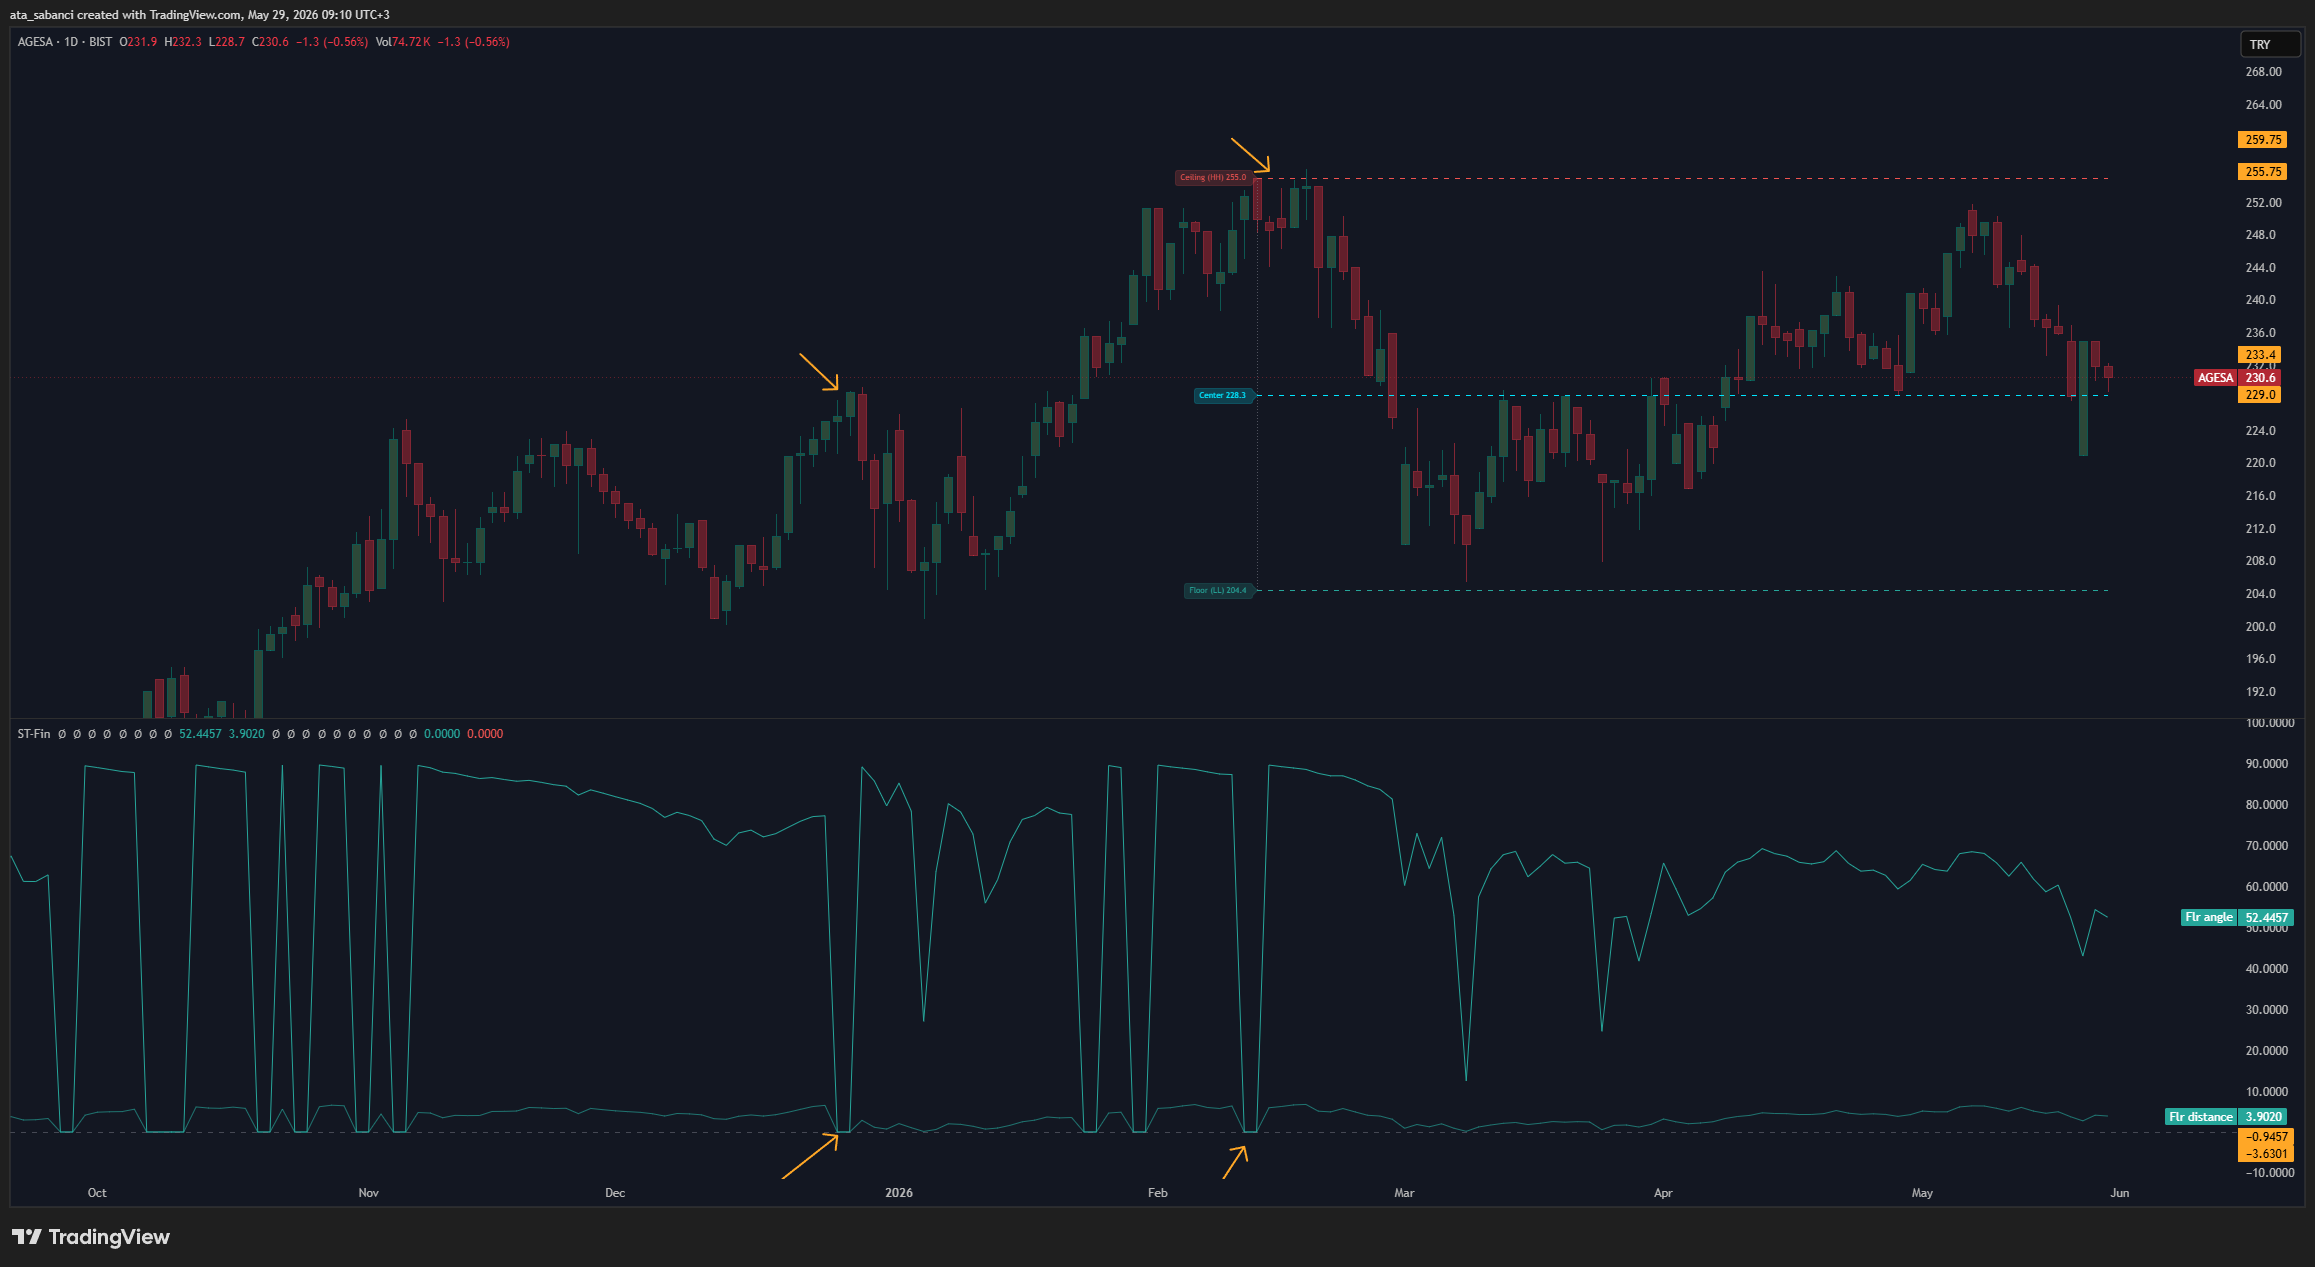This screenshot has width=2315, height=1267.
Task: Click the Oct label on time axis
Action: (97, 1193)
